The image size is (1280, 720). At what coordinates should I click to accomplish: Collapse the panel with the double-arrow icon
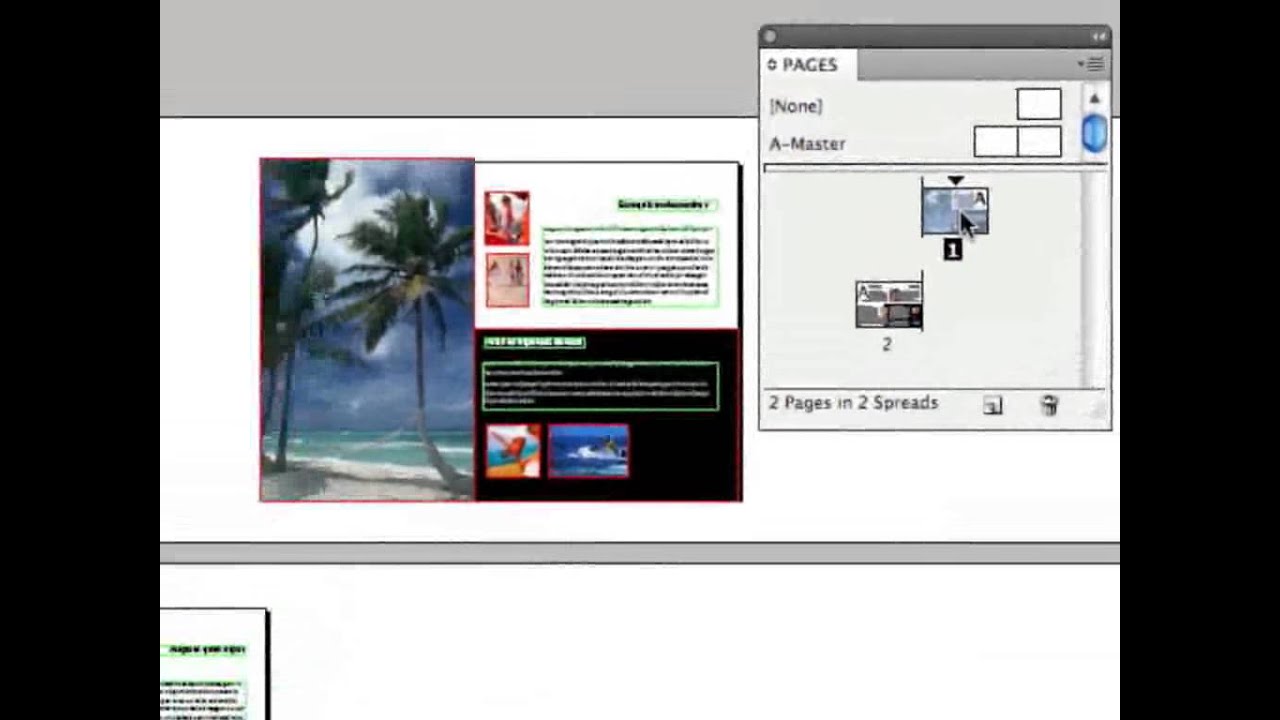click(x=1099, y=37)
